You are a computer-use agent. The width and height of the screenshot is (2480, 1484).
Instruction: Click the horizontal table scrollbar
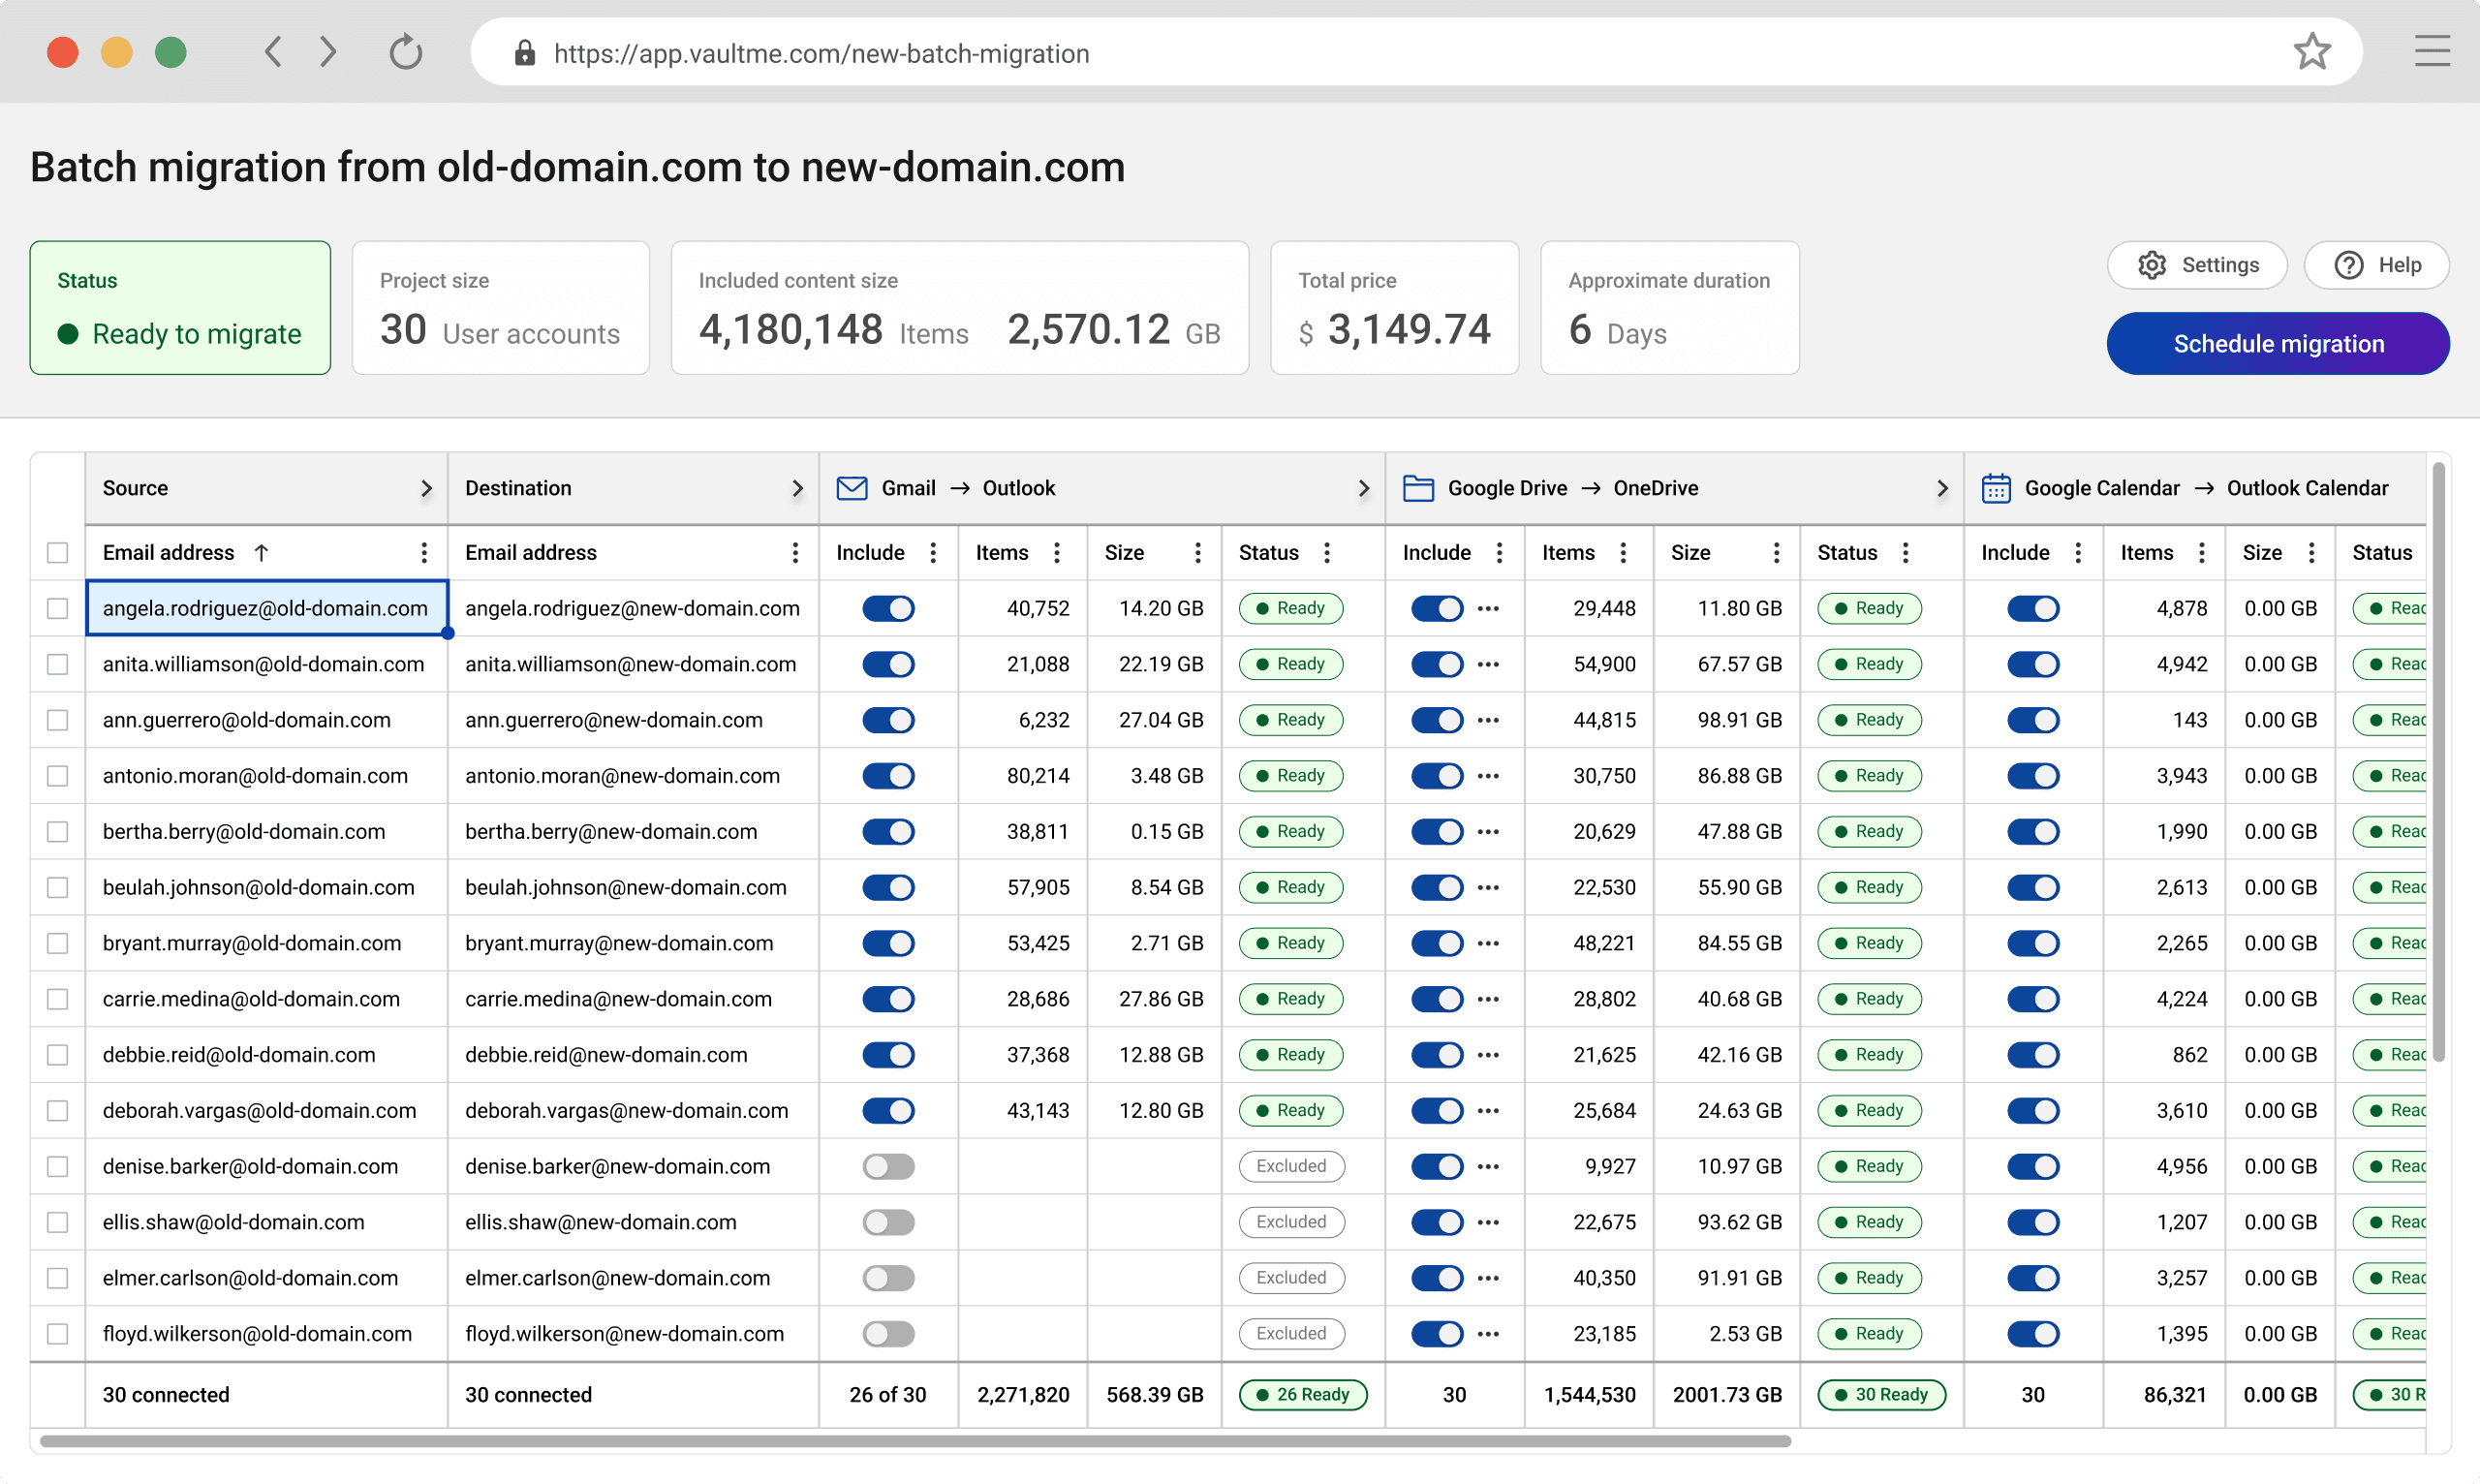pos(915,1441)
